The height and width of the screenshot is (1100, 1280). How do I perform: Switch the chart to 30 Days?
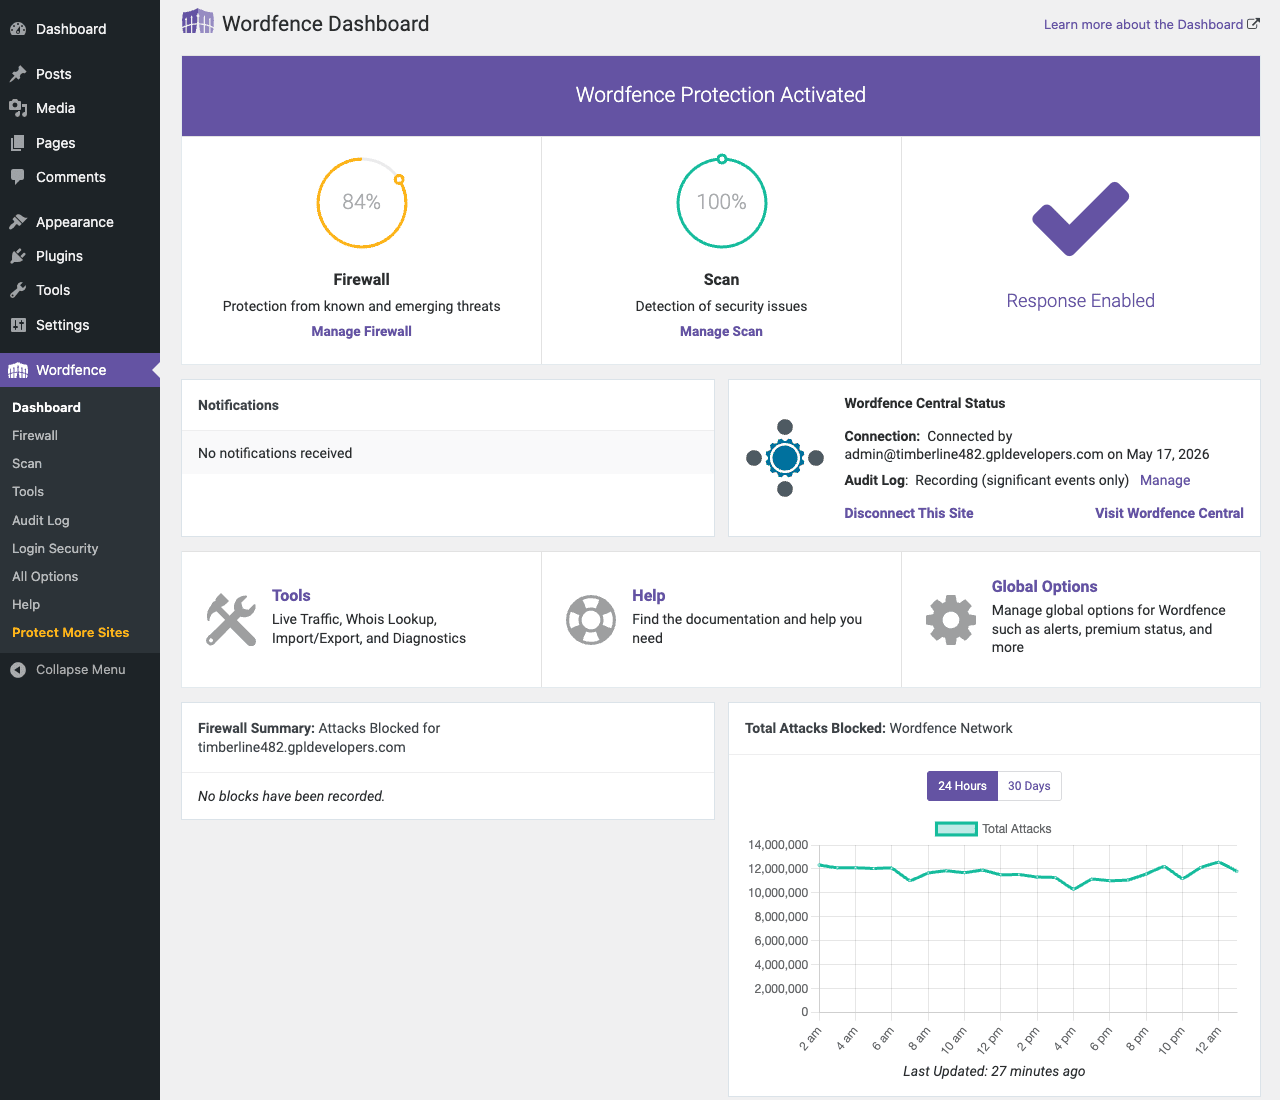point(1029,786)
